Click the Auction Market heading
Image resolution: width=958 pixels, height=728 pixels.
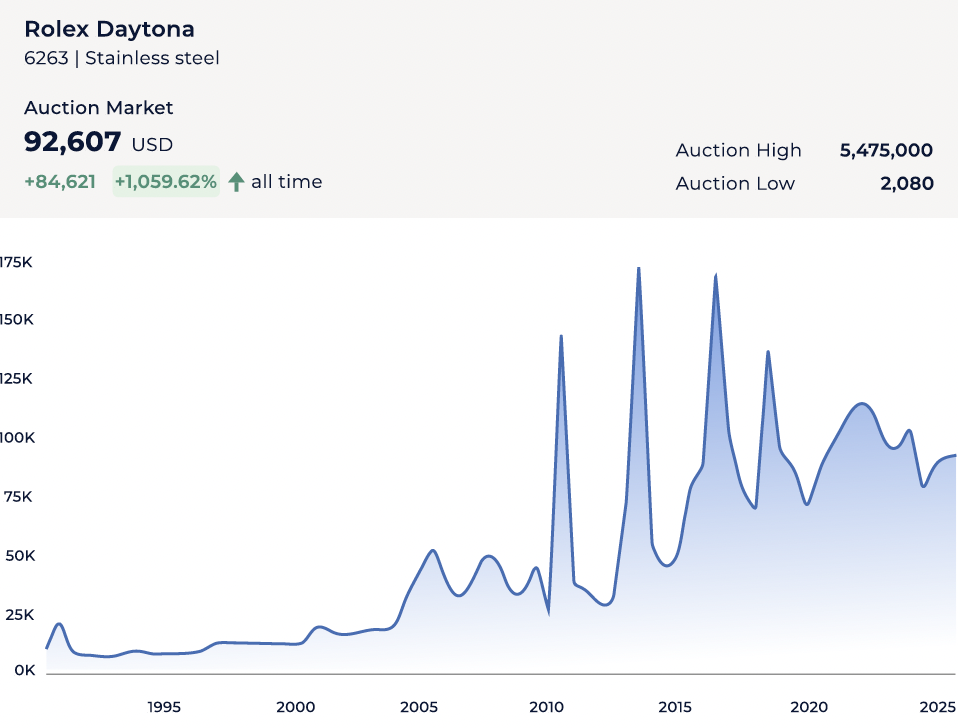[x=98, y=108]
